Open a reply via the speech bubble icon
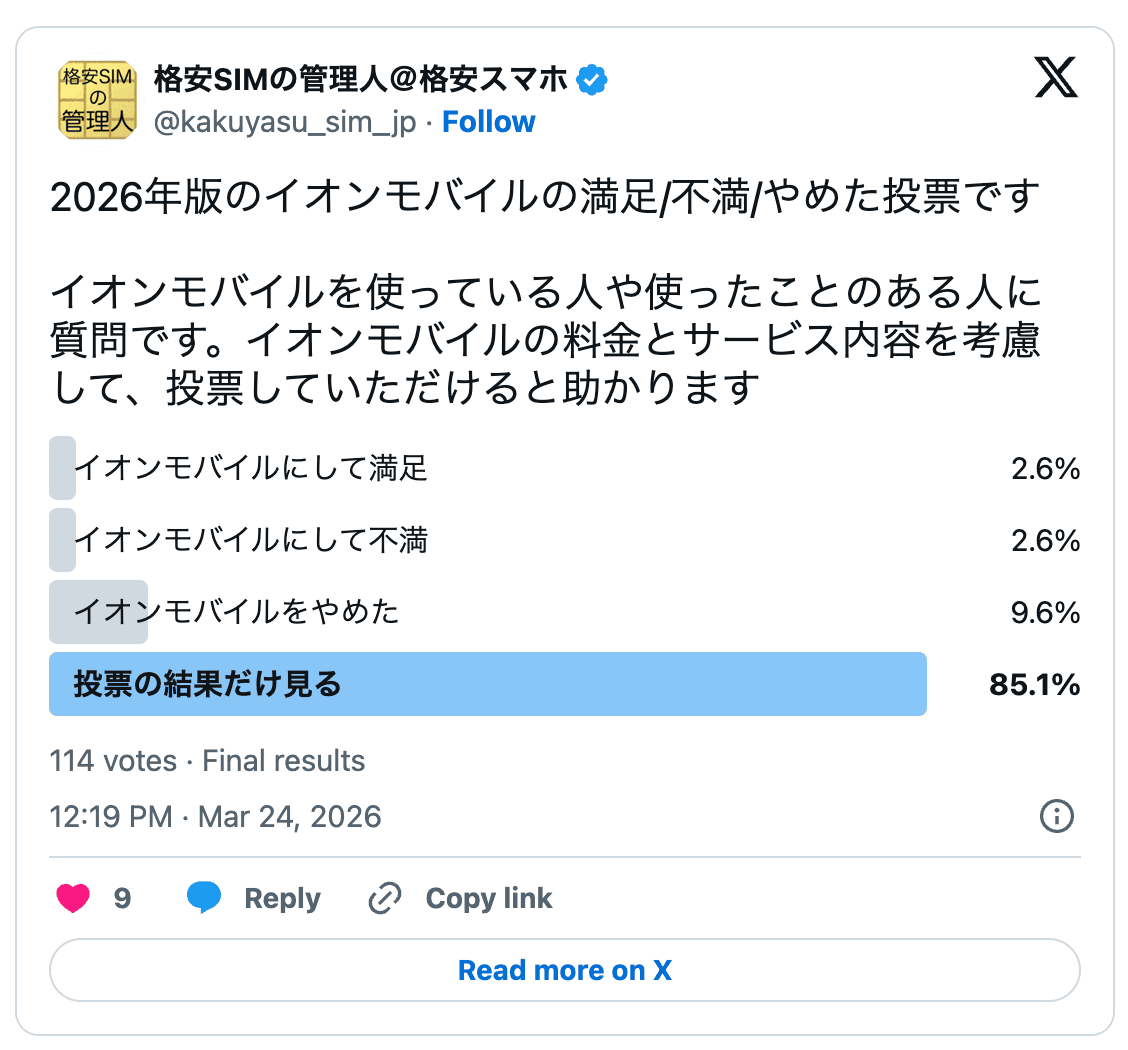1128x1050 pixels. (x=204, y=898)
